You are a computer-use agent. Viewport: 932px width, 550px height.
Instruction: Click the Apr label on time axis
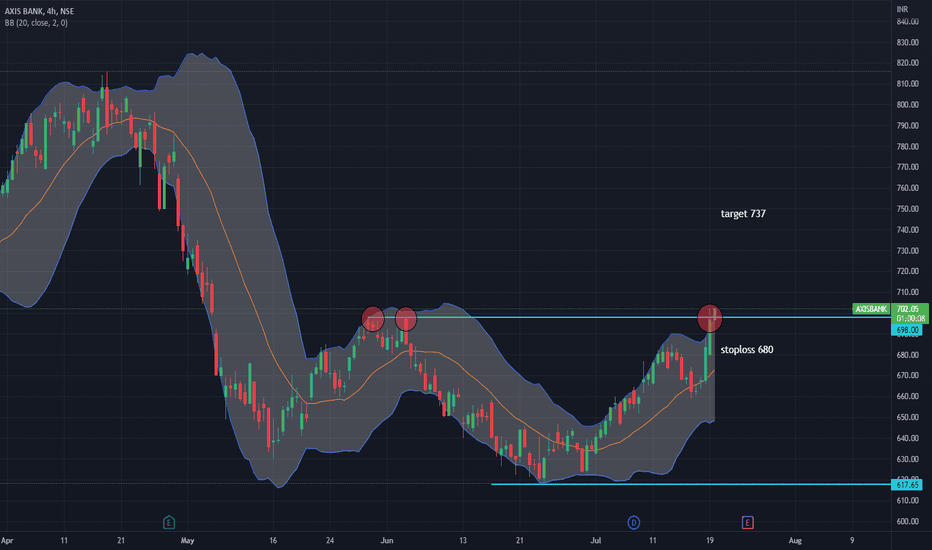click(x=7, y=540)
